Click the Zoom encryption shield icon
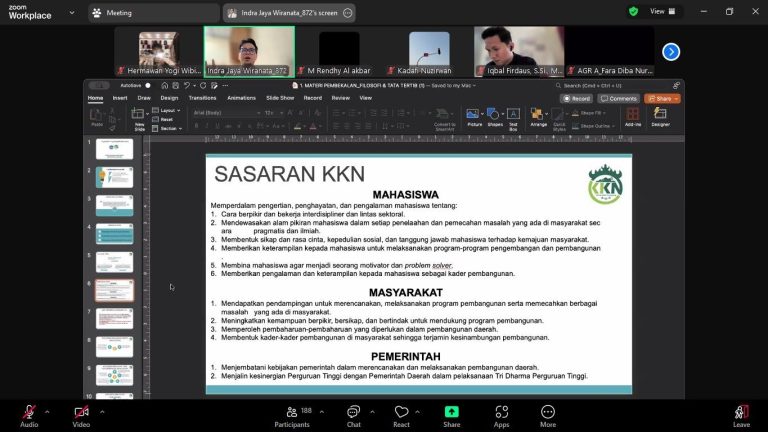The image size is (768, 432). pos(633,11)
